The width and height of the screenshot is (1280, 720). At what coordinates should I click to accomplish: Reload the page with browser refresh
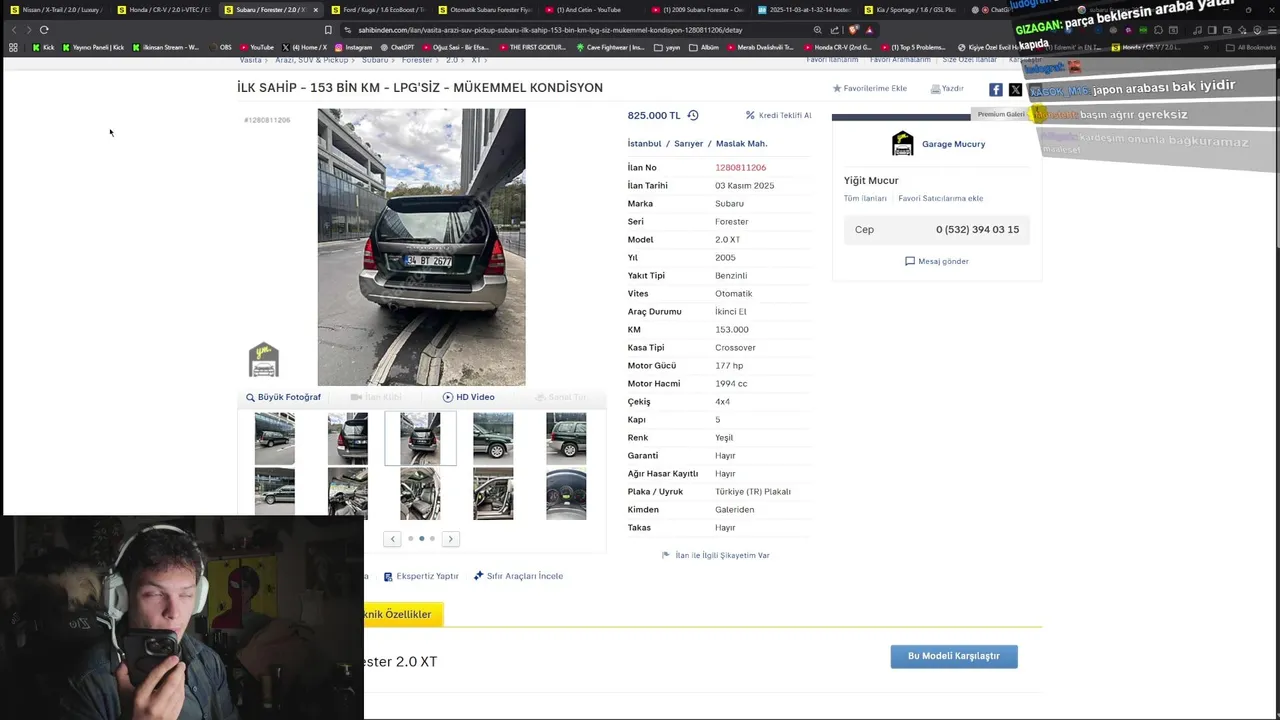pyautogui.click(x=44, y=30)
